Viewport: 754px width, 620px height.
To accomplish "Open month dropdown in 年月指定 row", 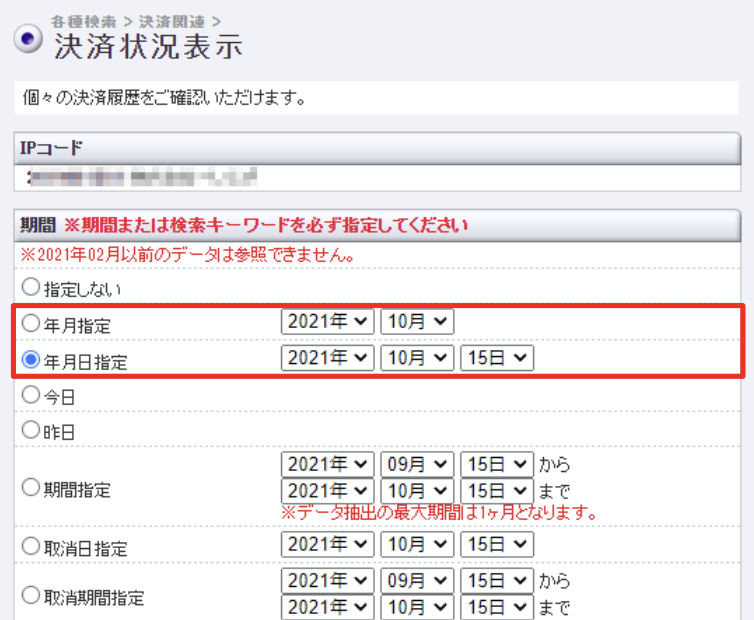I will point(417,322).
